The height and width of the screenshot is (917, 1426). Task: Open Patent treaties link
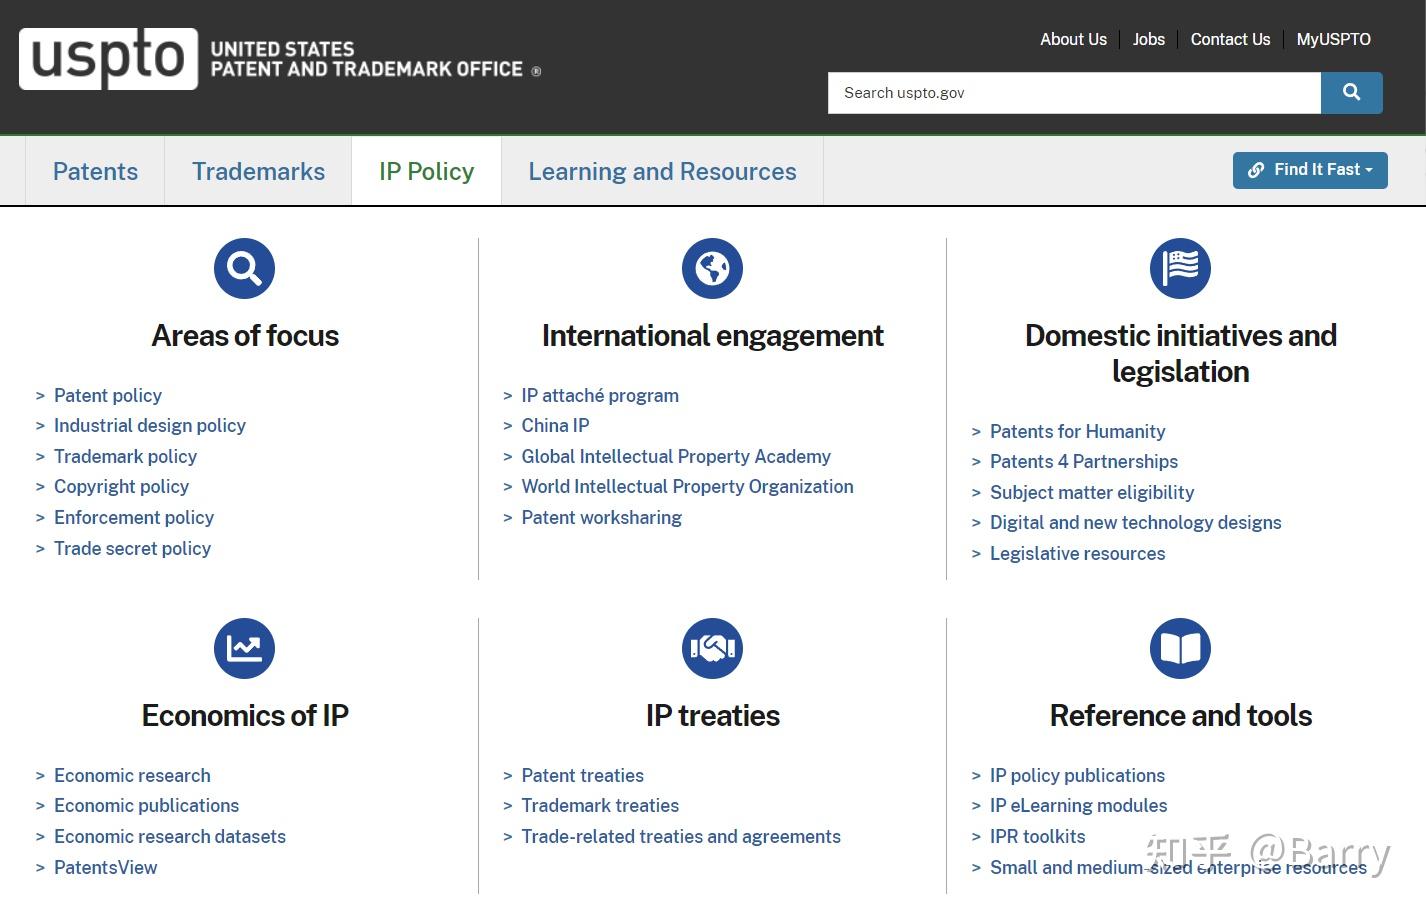pos(582,775)
